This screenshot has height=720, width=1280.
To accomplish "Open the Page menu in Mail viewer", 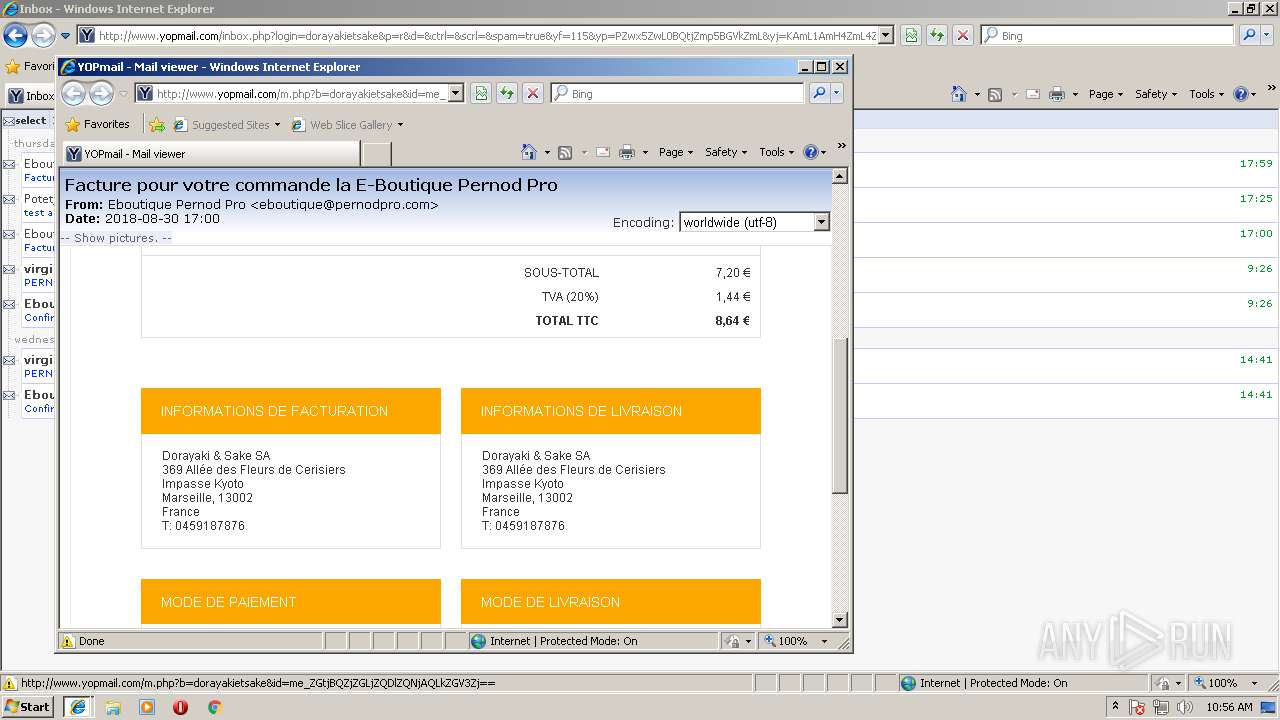I will pos(675,152).
